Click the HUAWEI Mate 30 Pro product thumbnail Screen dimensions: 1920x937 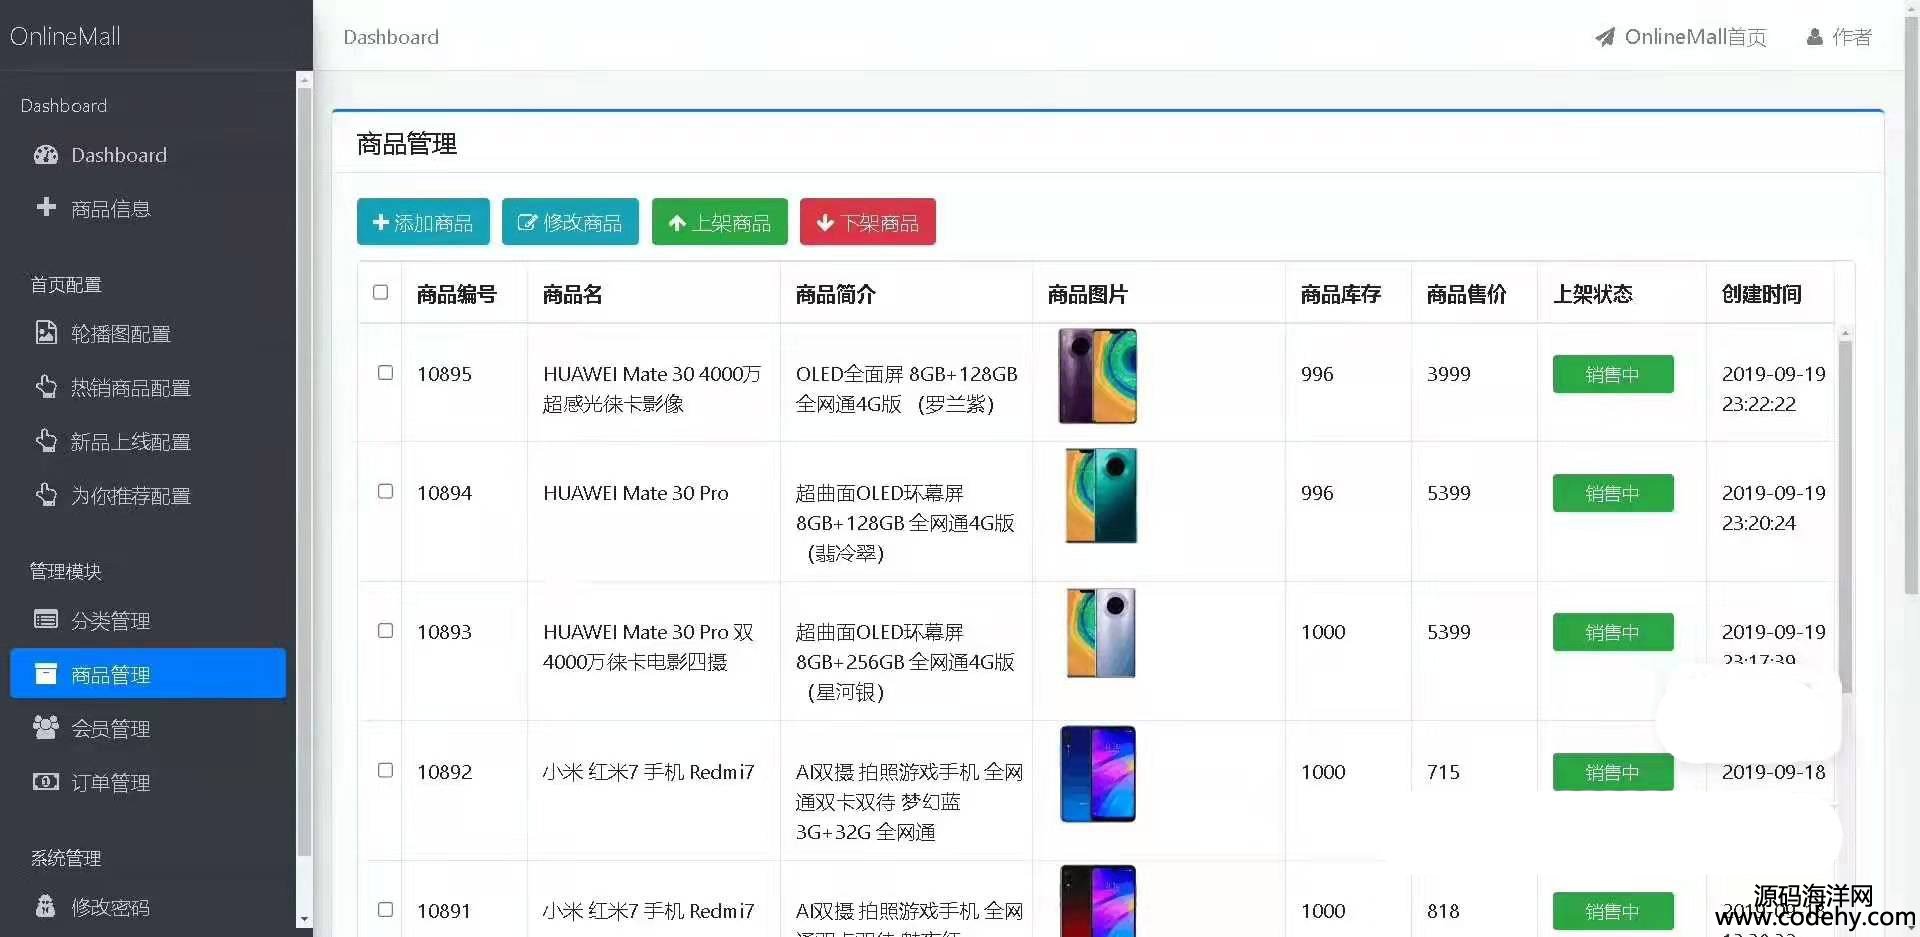coord(1100,496)
